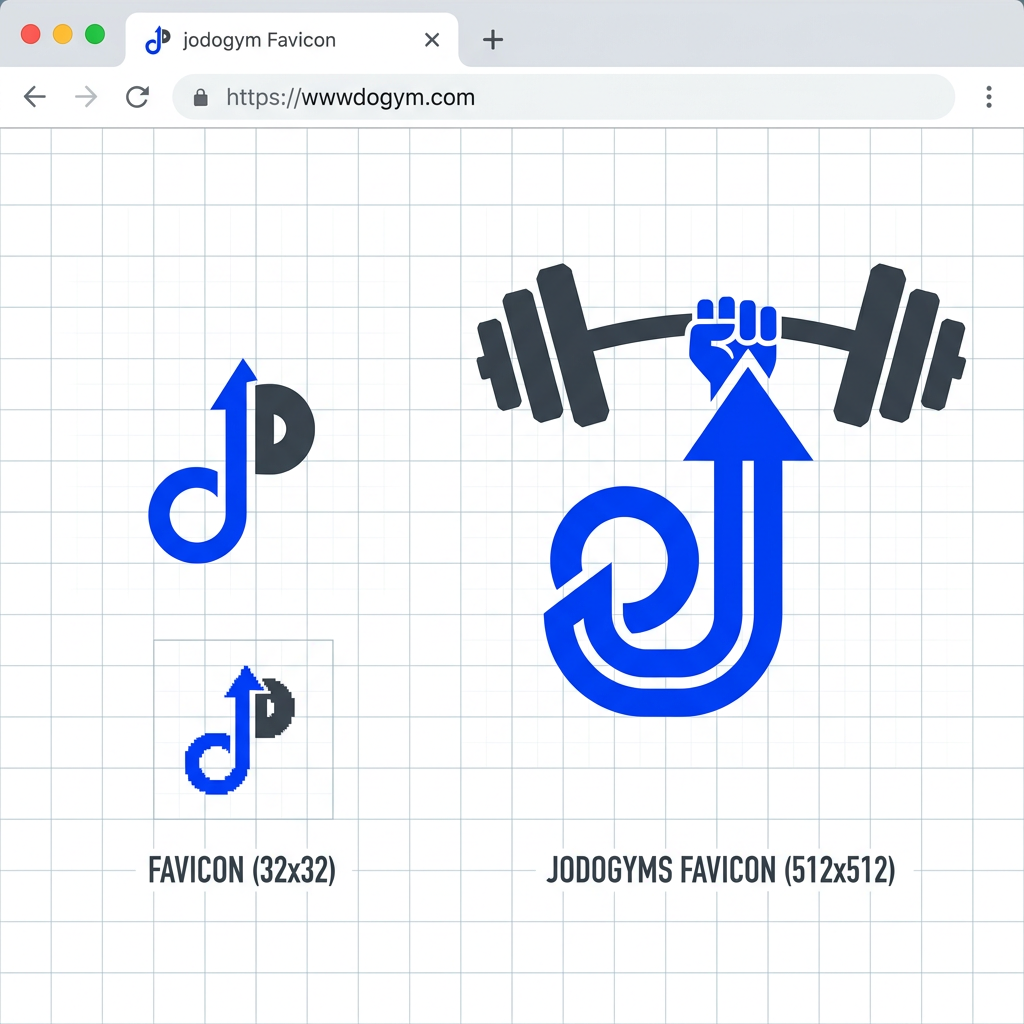Click the browser back arrow
Viewport: 1024px width, 1024px height.
(x=35, y=97)
